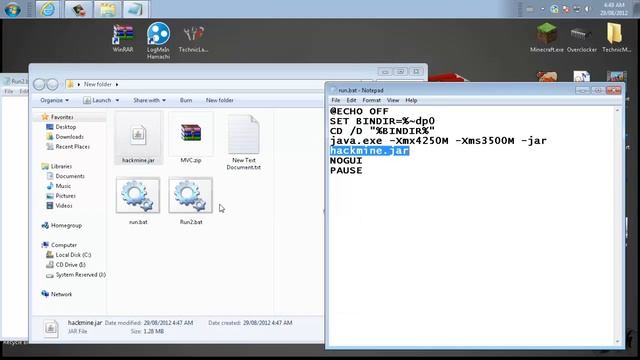Select Favorites in navigation pane
This screenshot has width=640, height=360.
pyautogui.click(x=62, y=117)
